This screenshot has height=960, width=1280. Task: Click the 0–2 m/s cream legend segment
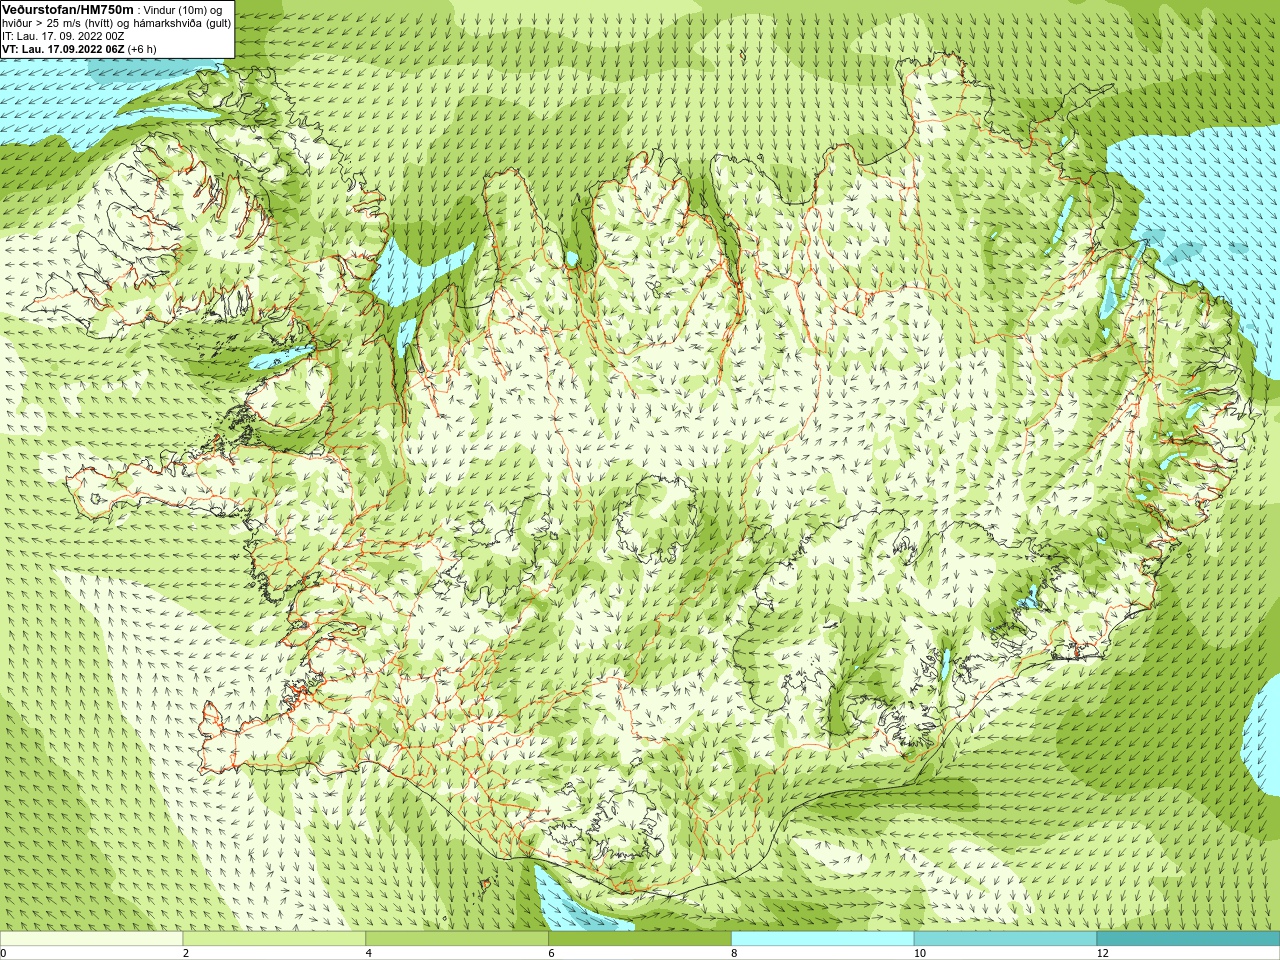coord(91,939)
